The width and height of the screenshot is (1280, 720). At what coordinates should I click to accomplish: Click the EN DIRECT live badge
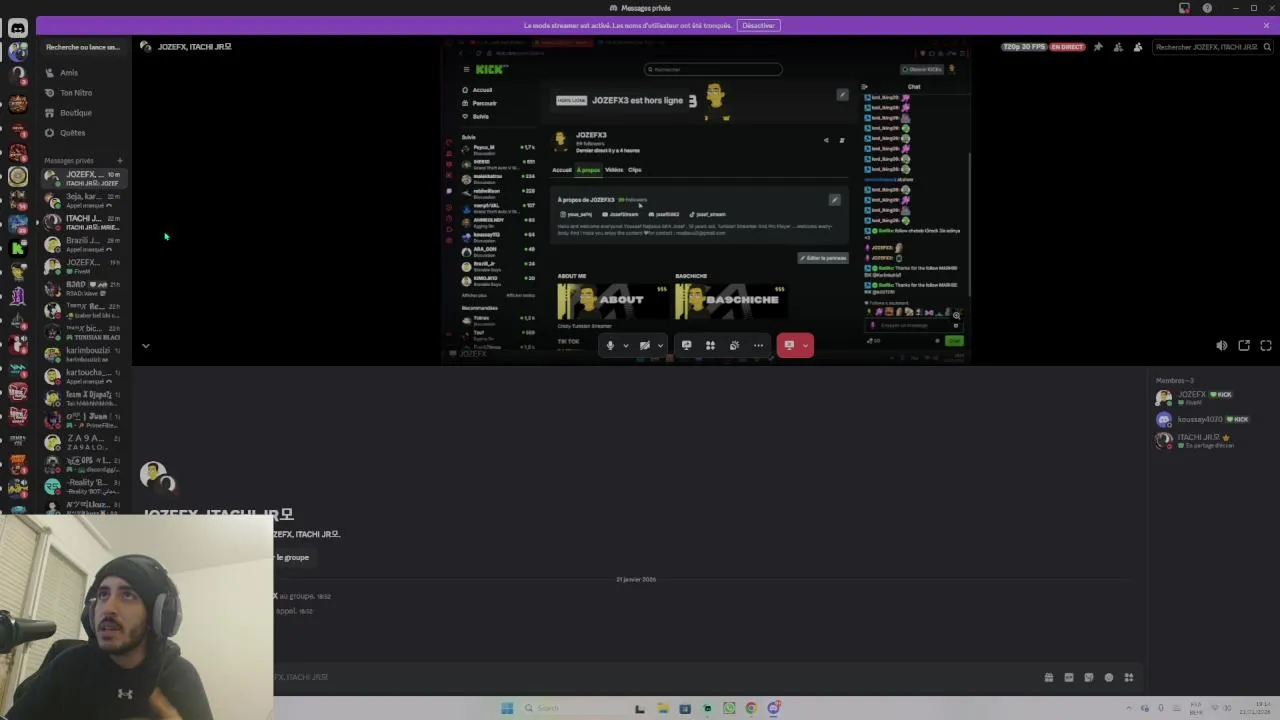point(1067,47)
